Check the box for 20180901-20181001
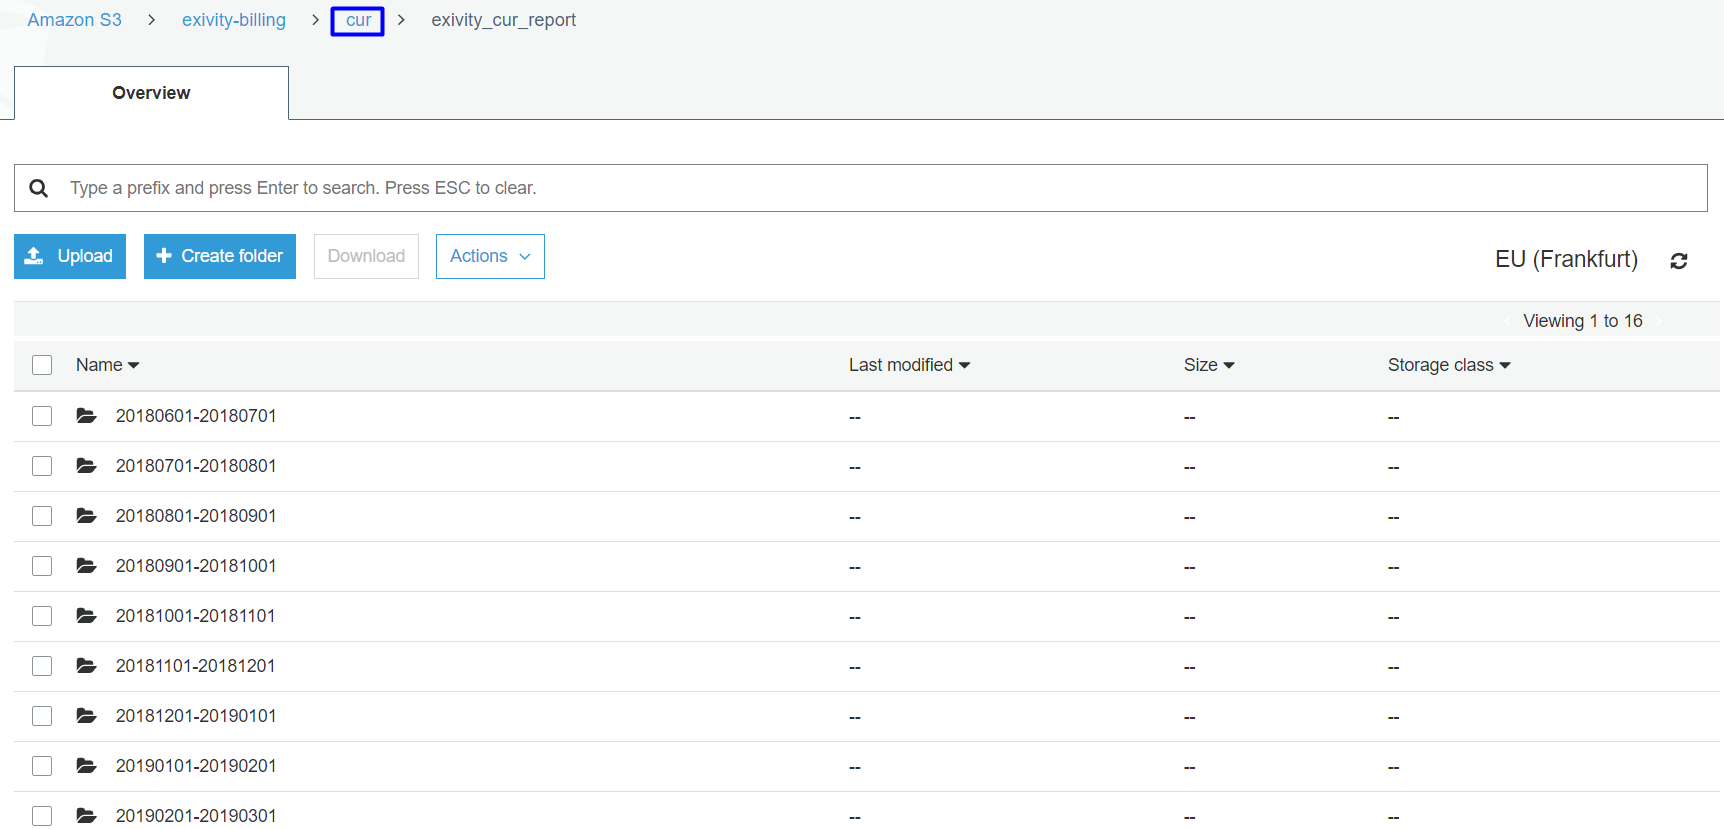 (42, 566)
